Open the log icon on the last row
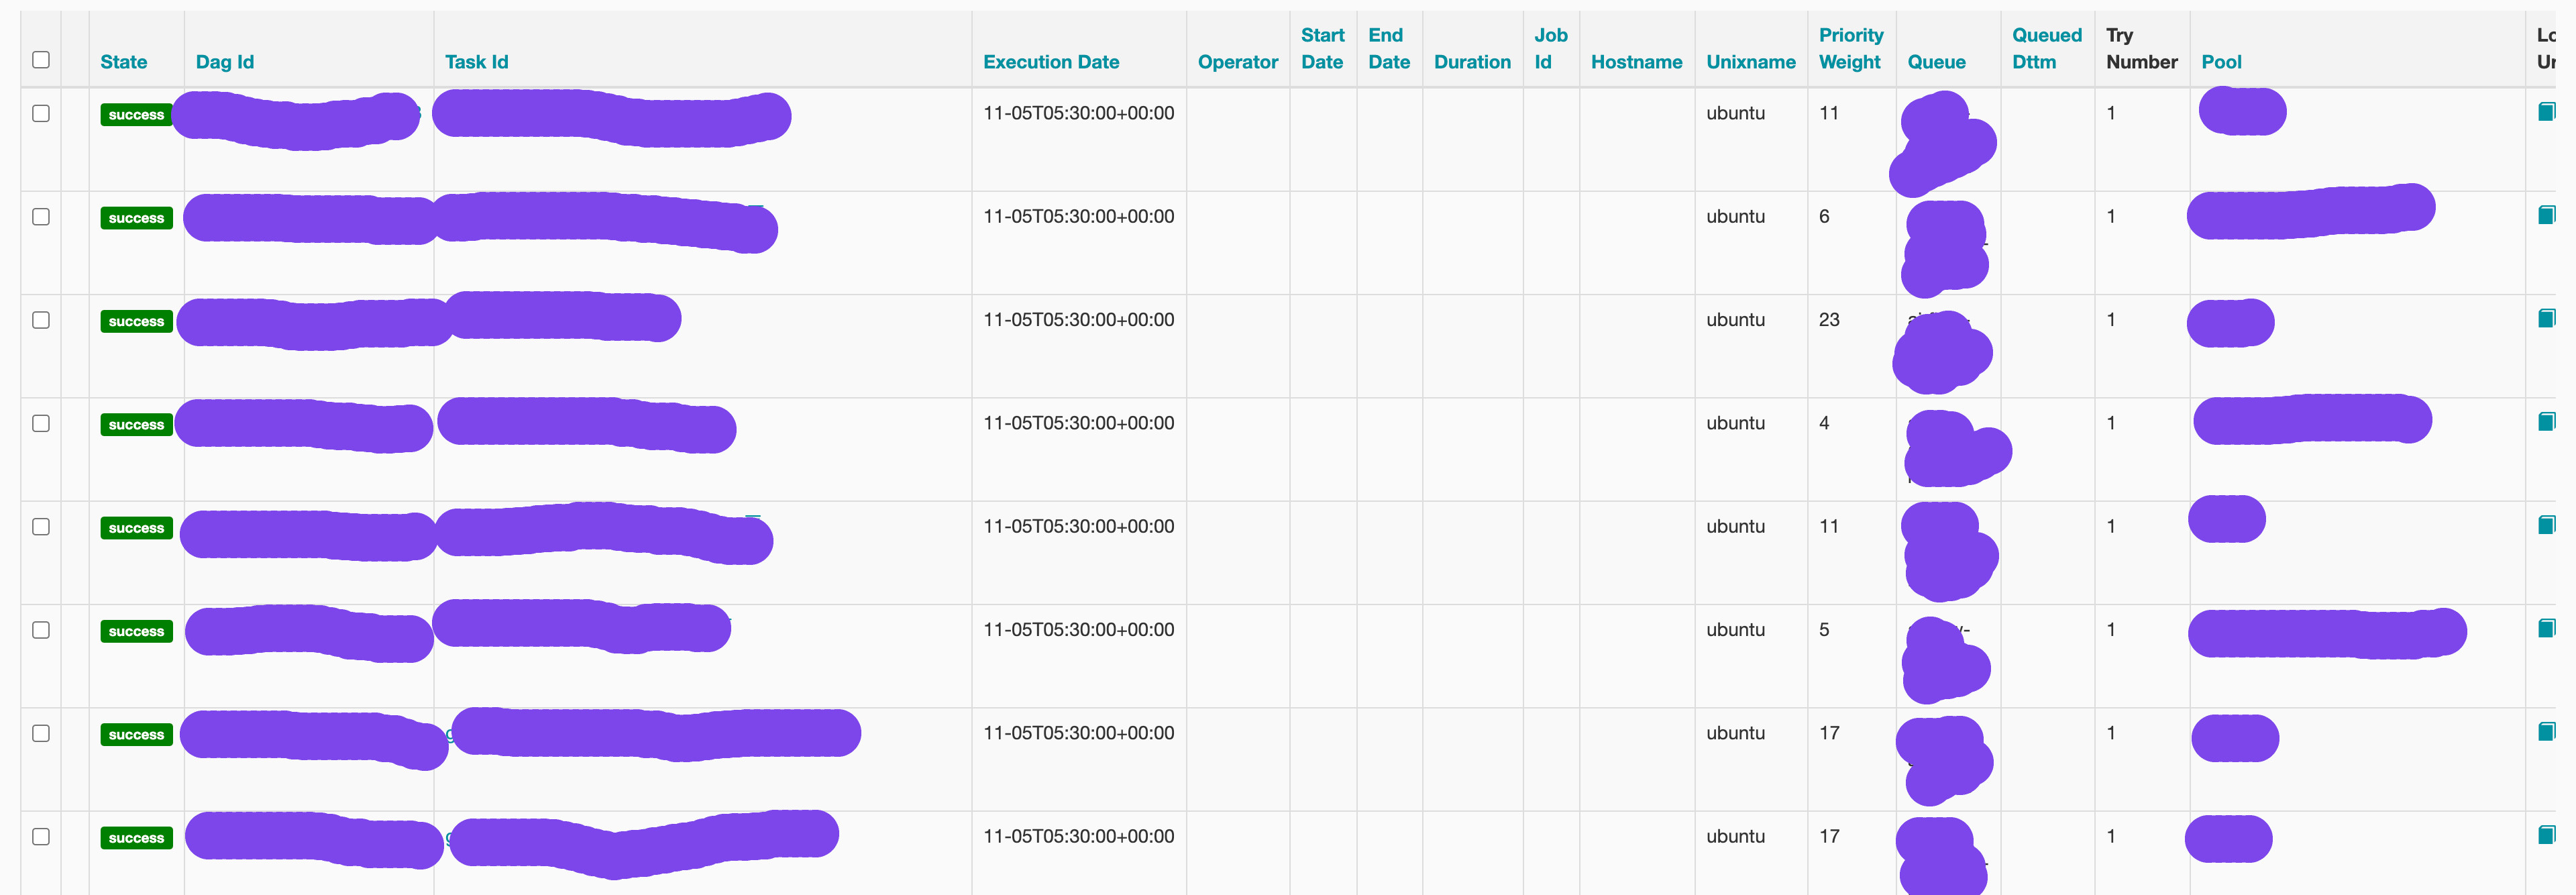The height and width of the screenshot is (895, 2576). click(x=2546, y=834)
